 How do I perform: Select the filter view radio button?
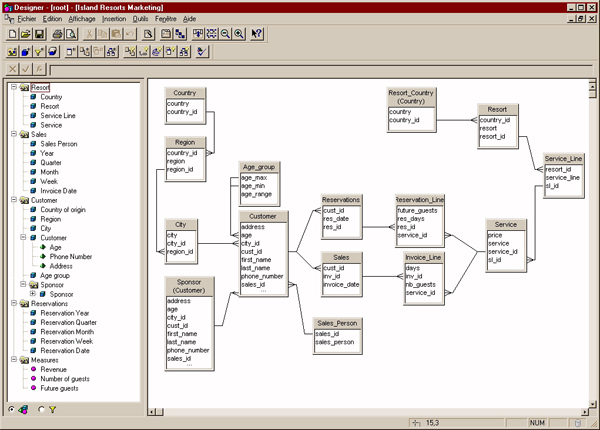pyautogui.click(x=40, y=409)
